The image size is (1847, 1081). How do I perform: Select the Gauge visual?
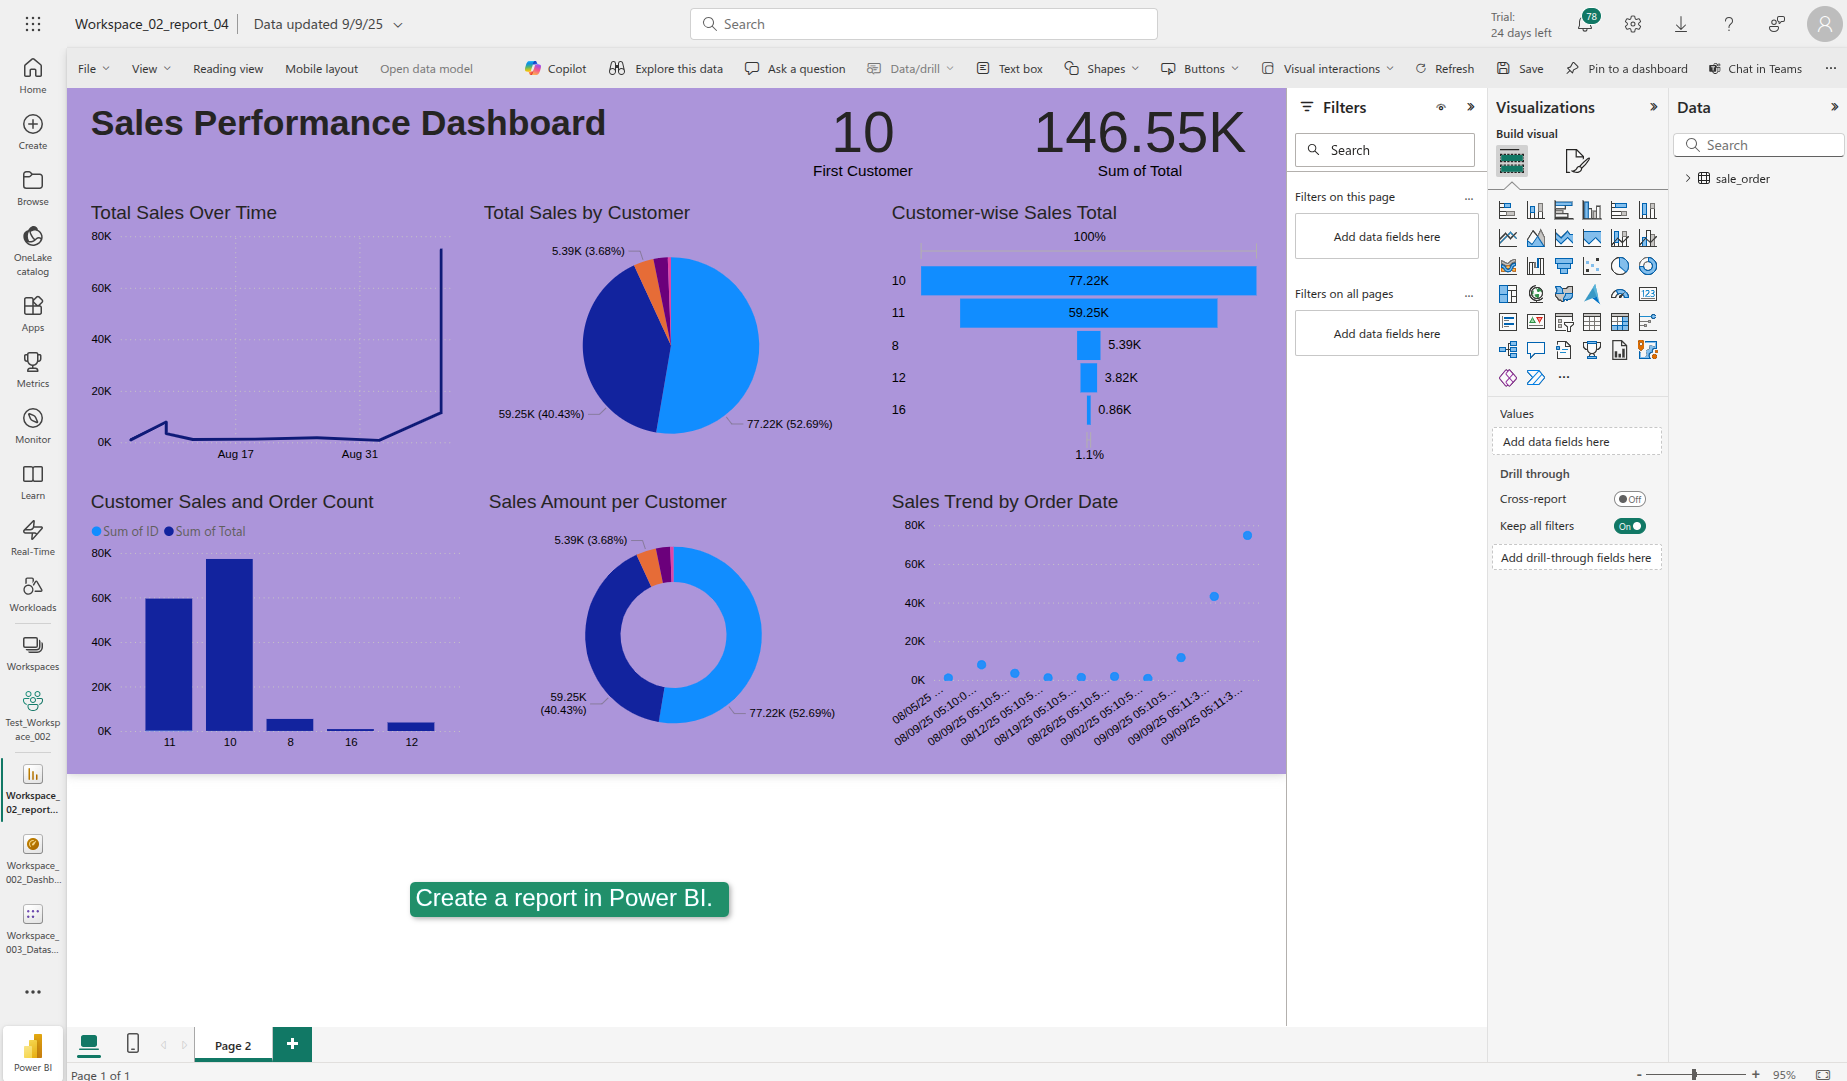click(1620, 294)
